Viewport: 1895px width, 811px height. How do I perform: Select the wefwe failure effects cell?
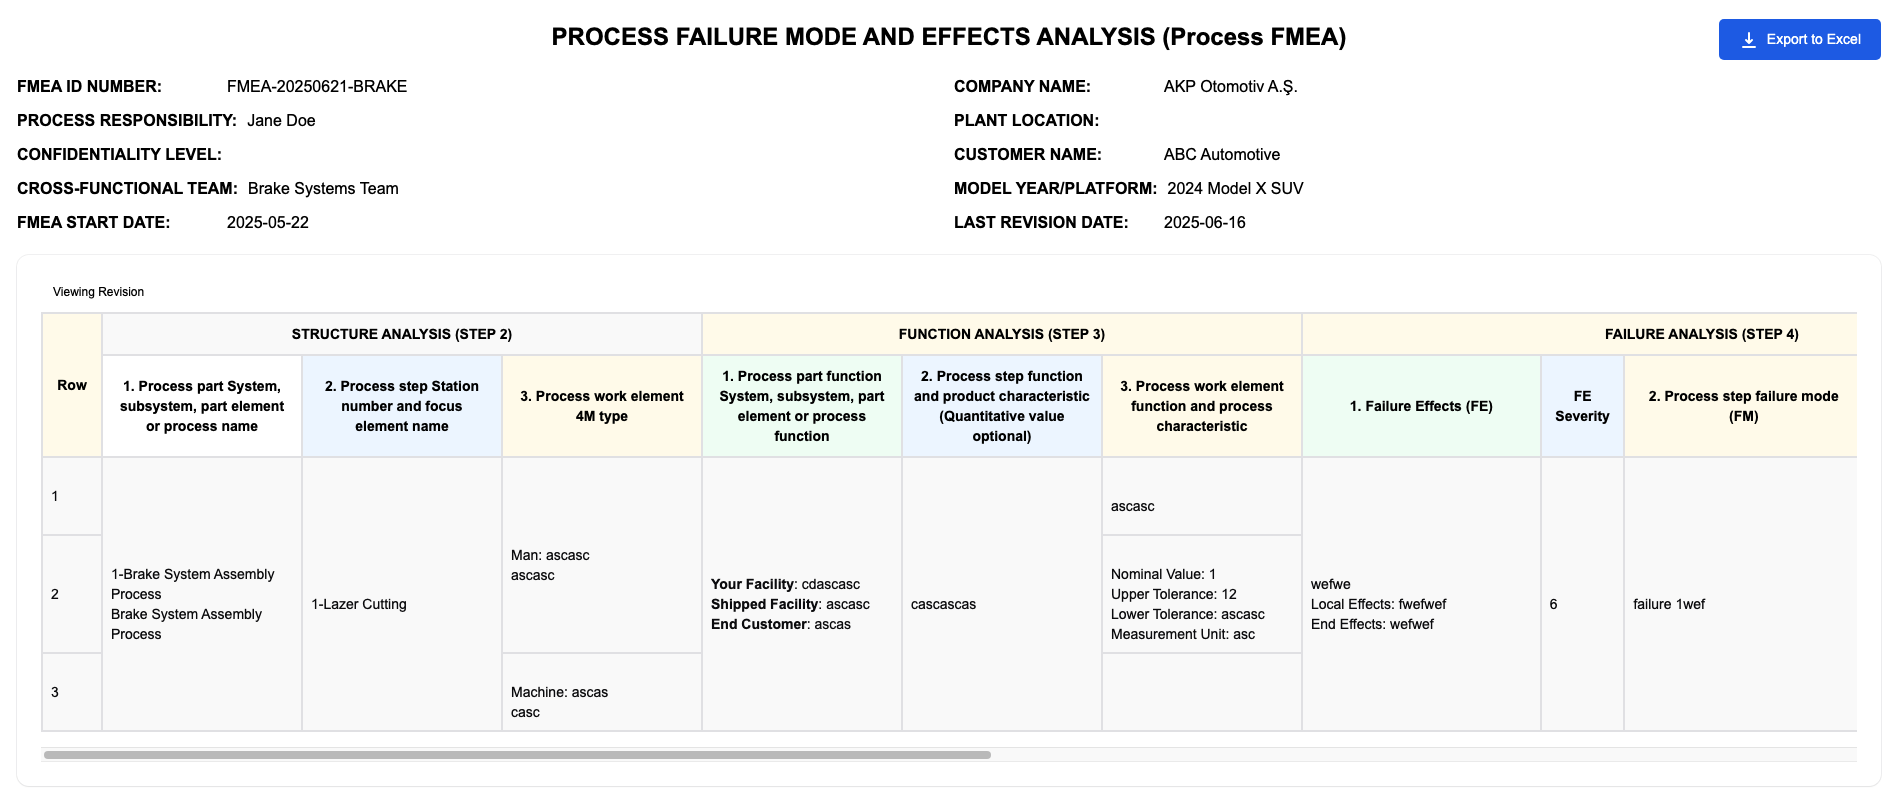coord(1421,594)
